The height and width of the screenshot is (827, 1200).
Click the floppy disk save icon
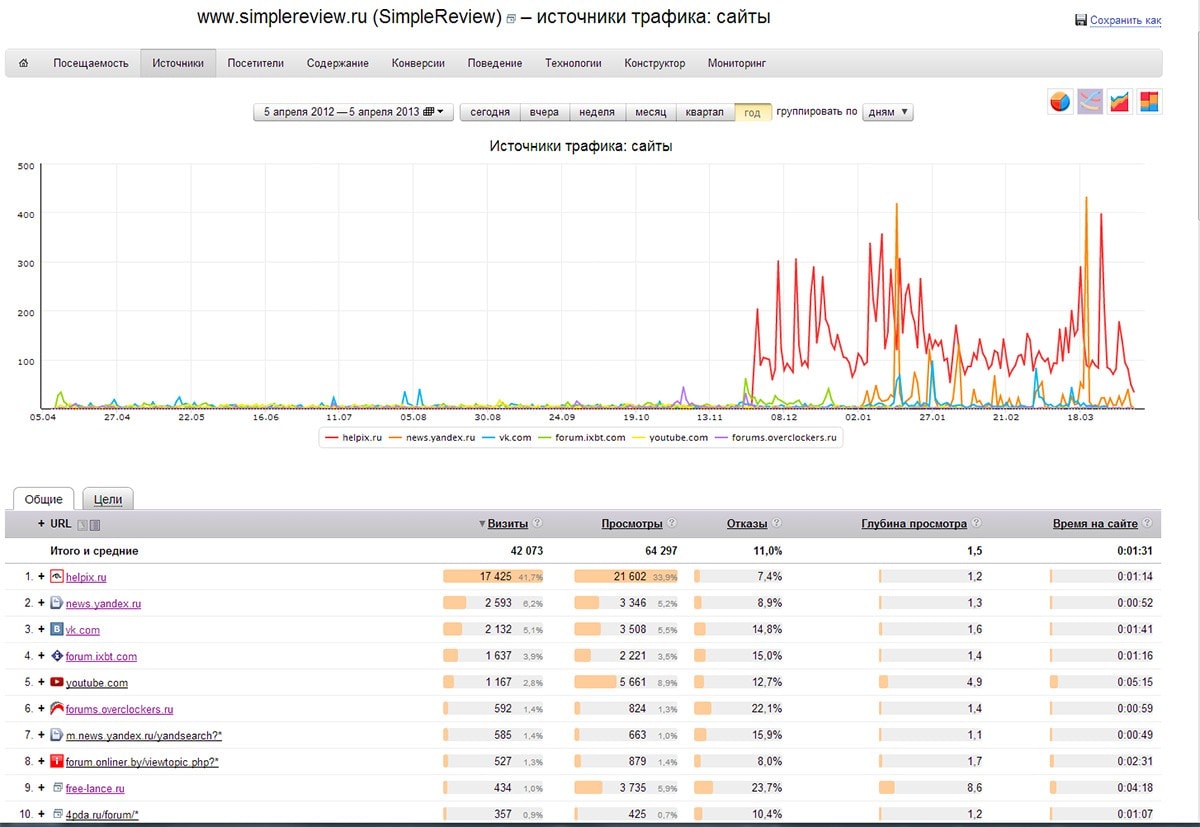[x=1080, y=20]
